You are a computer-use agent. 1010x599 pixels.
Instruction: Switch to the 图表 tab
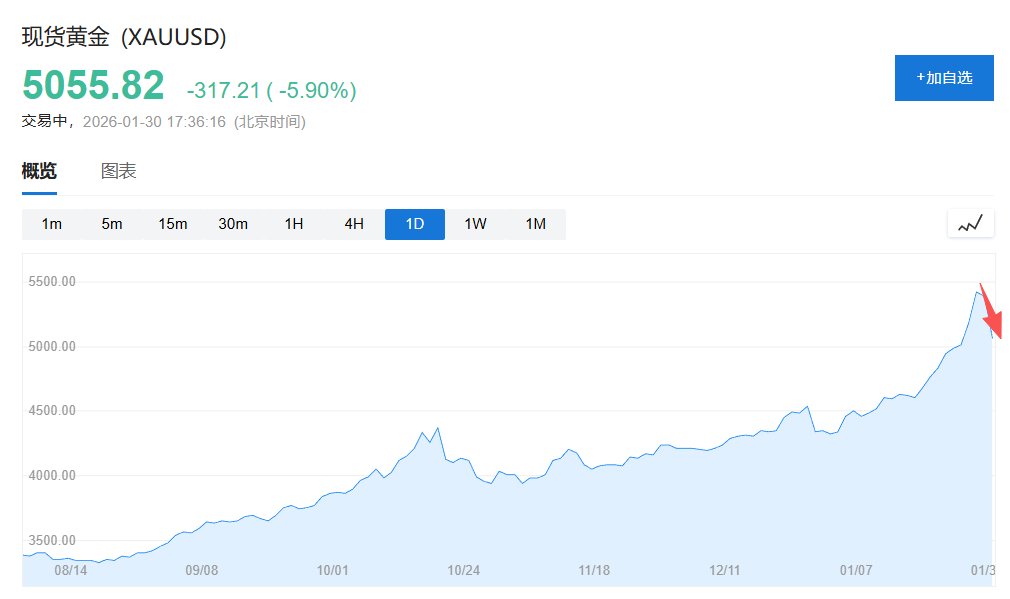119,171
